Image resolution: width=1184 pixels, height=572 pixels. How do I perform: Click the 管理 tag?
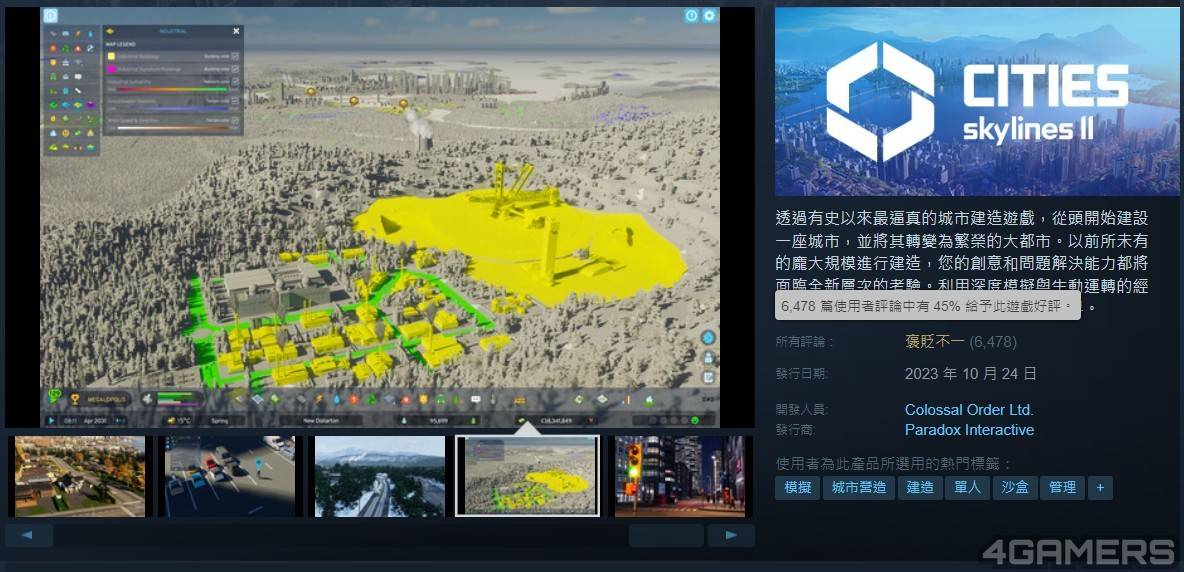tap(1062, 487)
